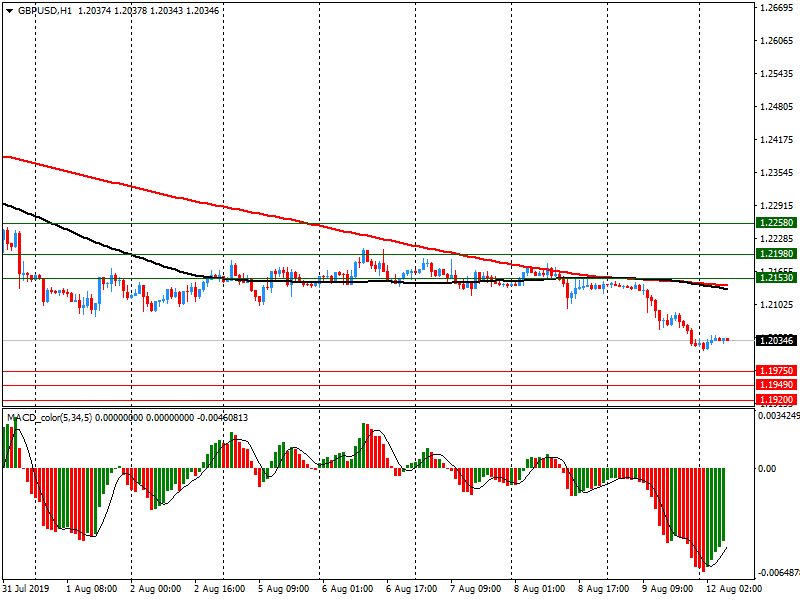This screenshot has width=800, height=600.
Task: Click the 2 Aug 16:00 time label
Action: pyautogui.click(x=220, y=589)
